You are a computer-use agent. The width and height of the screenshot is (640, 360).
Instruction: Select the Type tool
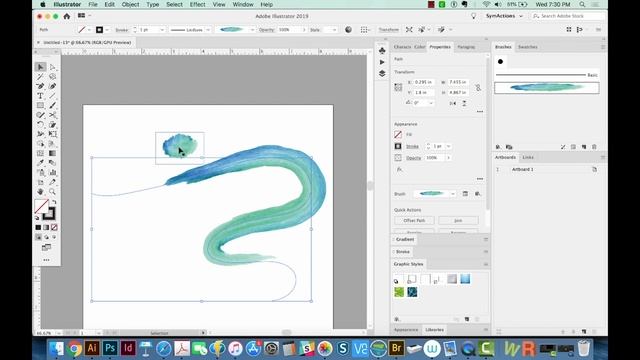click(40, 96)
